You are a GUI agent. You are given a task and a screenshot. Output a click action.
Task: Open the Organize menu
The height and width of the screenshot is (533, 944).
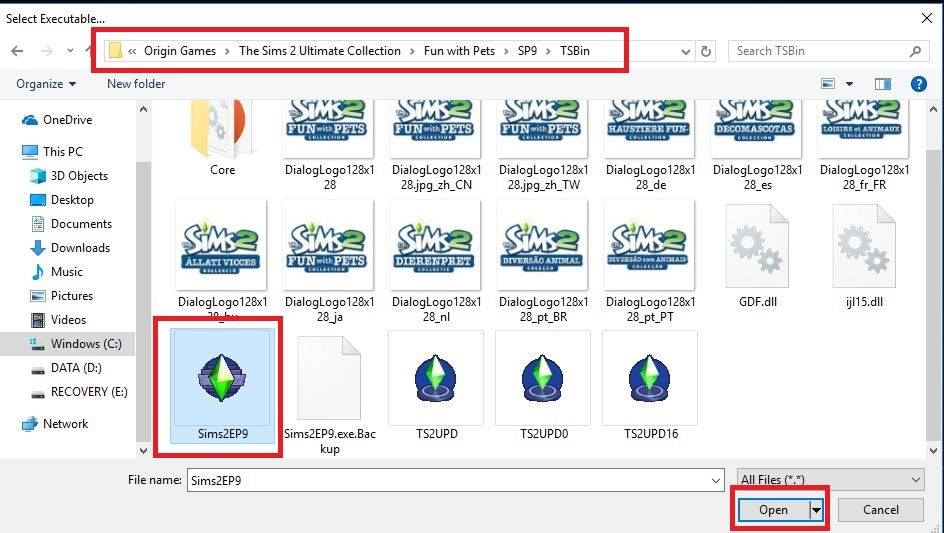pos(46,84)
